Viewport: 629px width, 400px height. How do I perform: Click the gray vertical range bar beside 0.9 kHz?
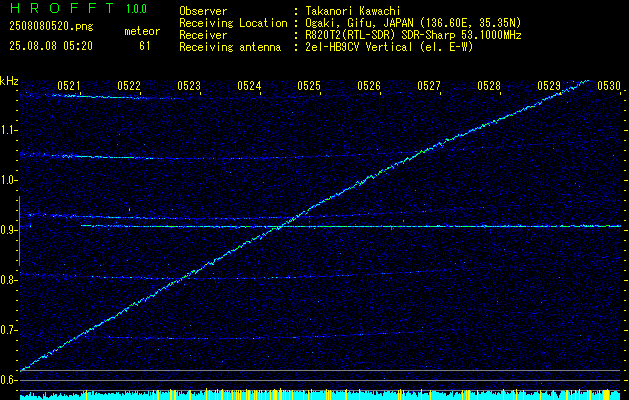pyautogui.click(x=19, y=231)
